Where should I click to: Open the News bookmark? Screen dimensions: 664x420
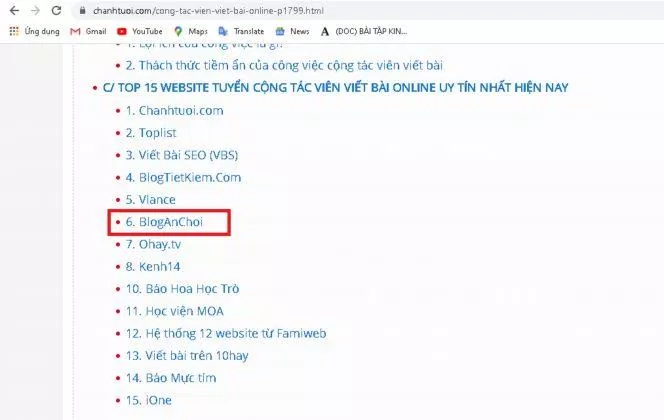pyautogui.click(x=292, y=31)
